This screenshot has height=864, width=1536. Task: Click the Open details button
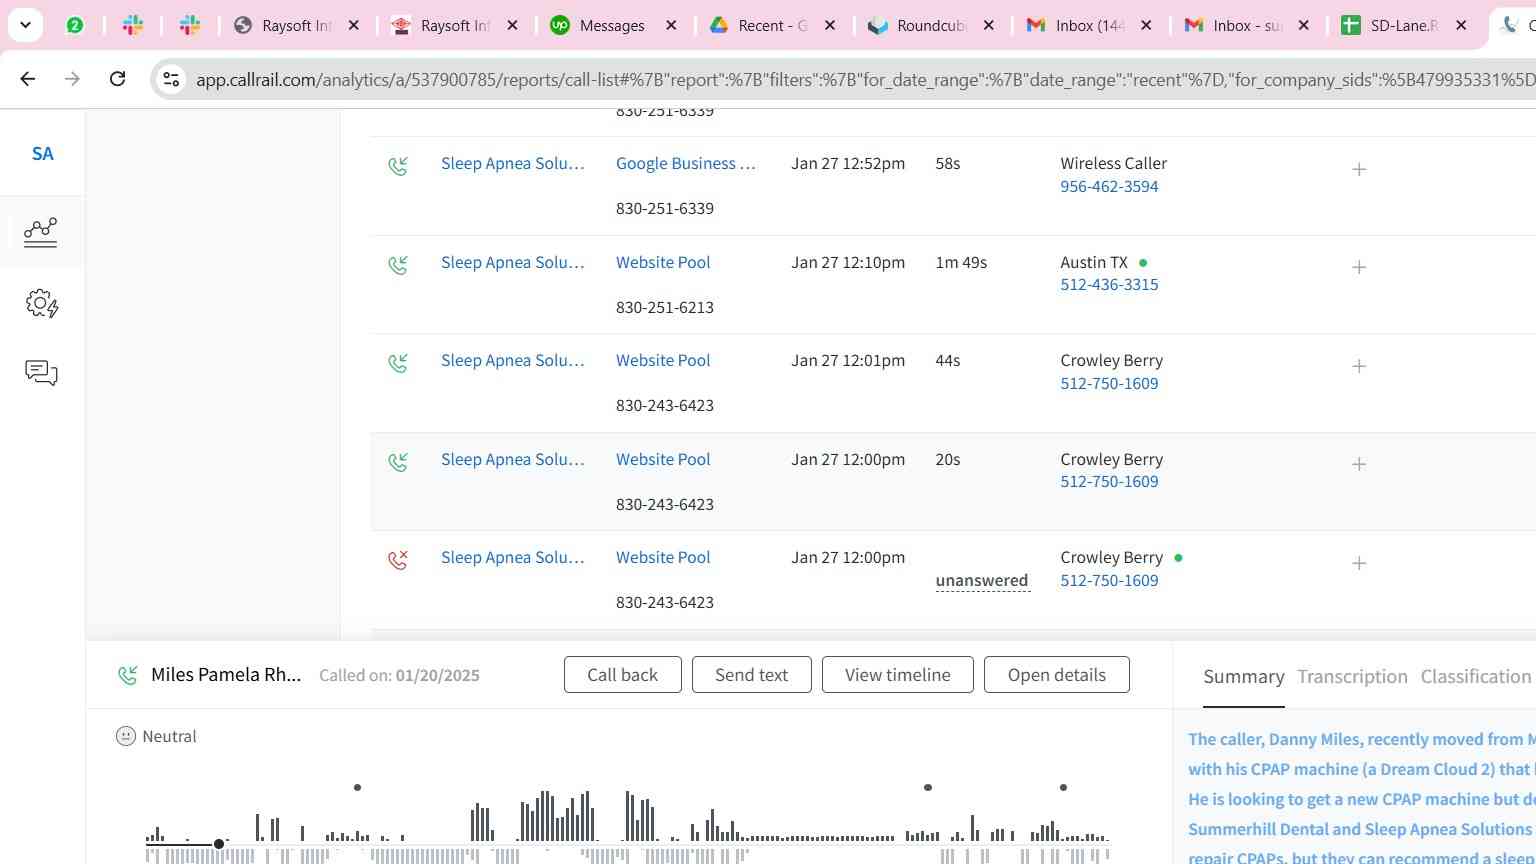[1057, 675]
